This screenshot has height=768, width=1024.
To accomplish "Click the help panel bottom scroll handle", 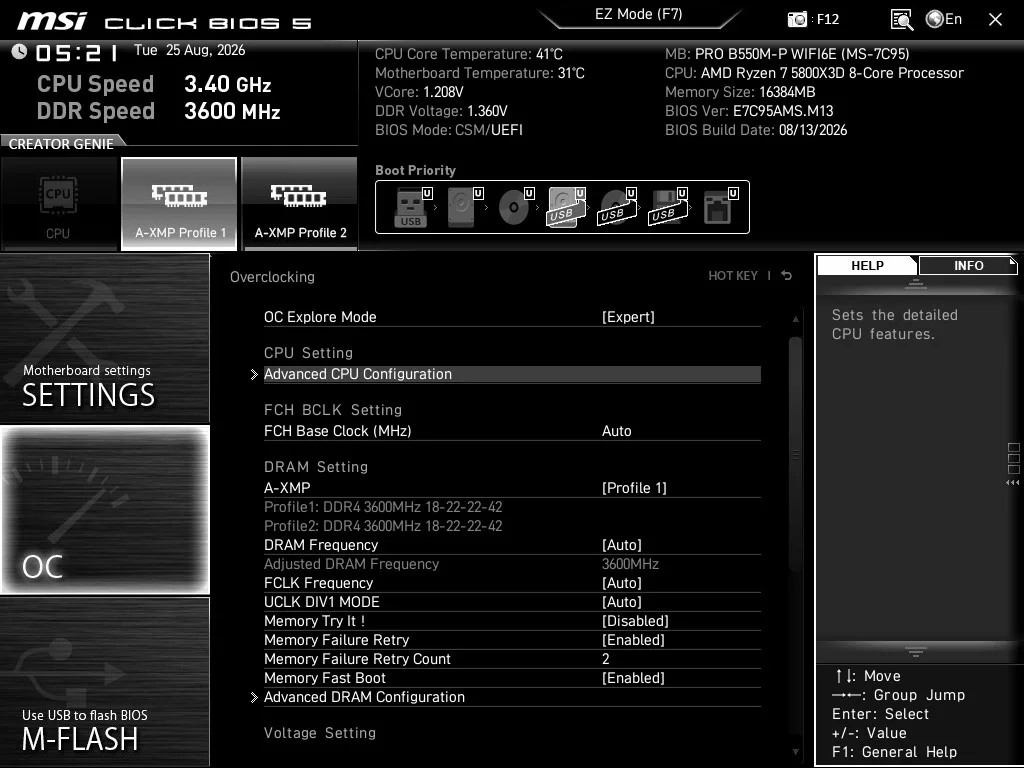I will 916,652.
